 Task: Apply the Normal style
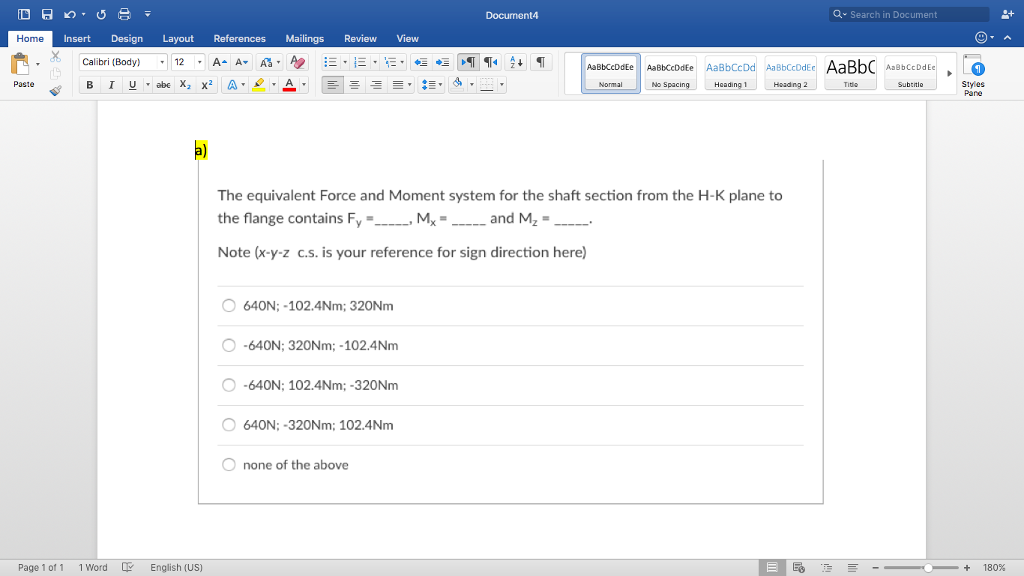click(611, 72)
